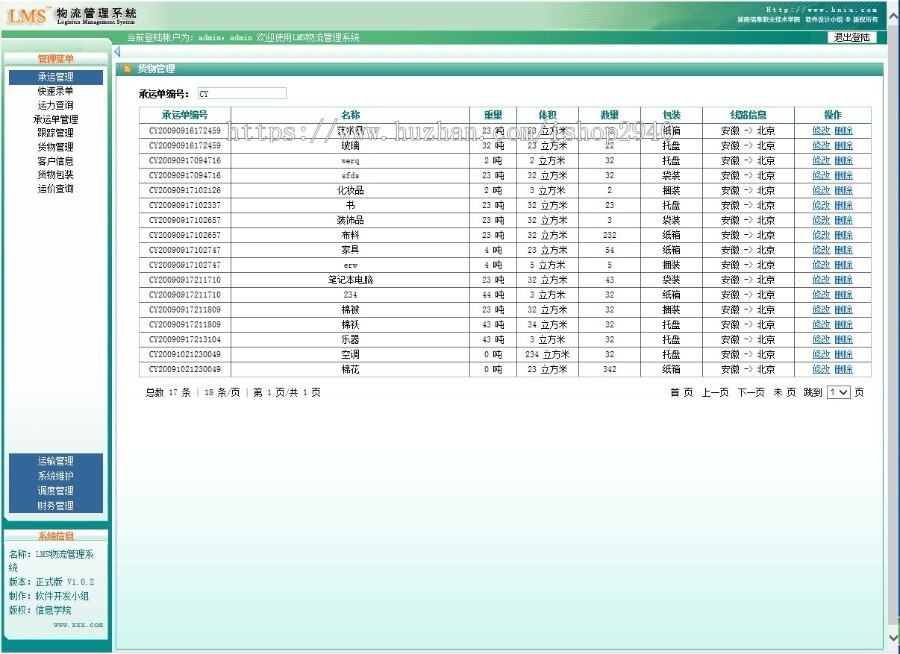Click 删除 for the 玻璃 row
Viewport: 900px width, 654px height.
point(844,146)
